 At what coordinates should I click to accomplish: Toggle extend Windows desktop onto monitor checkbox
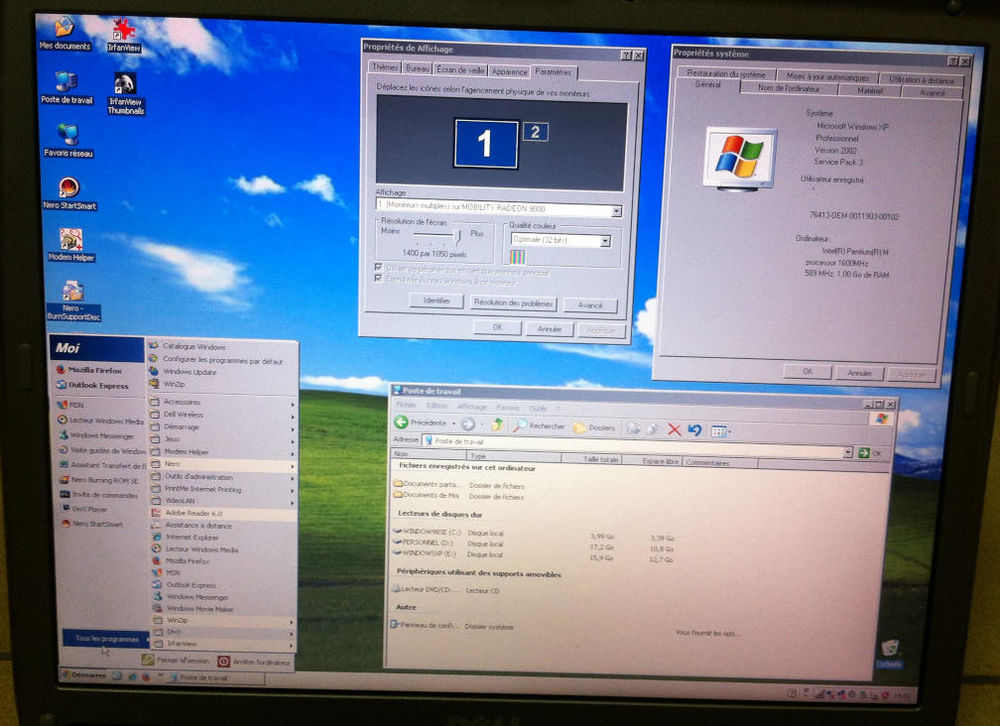(x=379, y=278)
